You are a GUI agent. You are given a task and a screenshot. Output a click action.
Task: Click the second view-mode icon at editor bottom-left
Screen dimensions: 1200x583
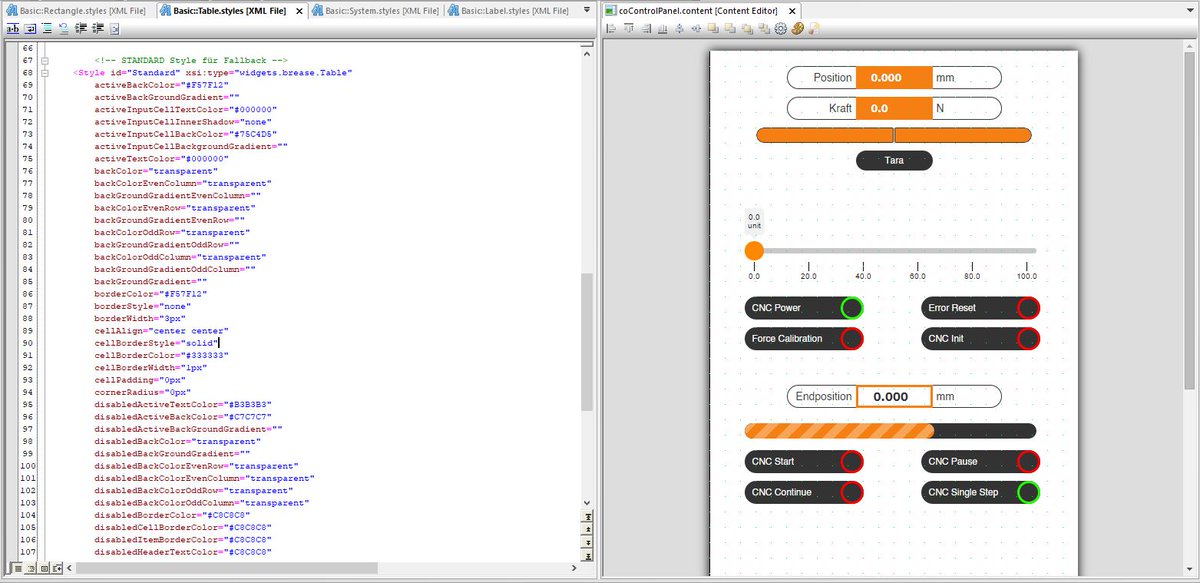click(32, 568)
